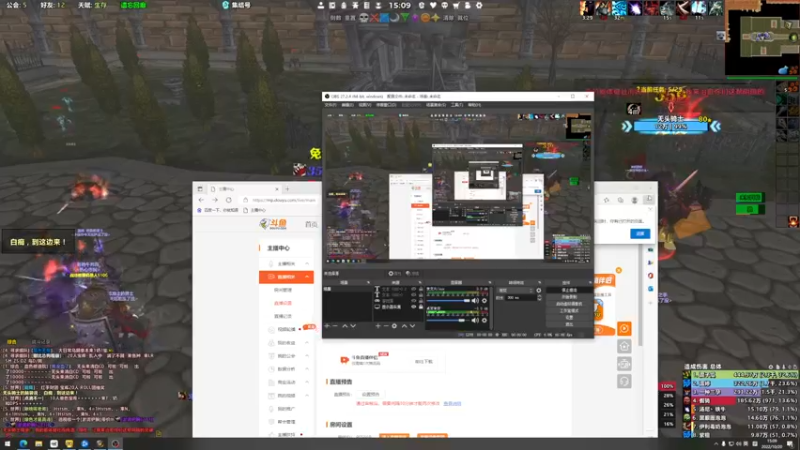Click green triangle raid marker icon in game

point(405,17)
